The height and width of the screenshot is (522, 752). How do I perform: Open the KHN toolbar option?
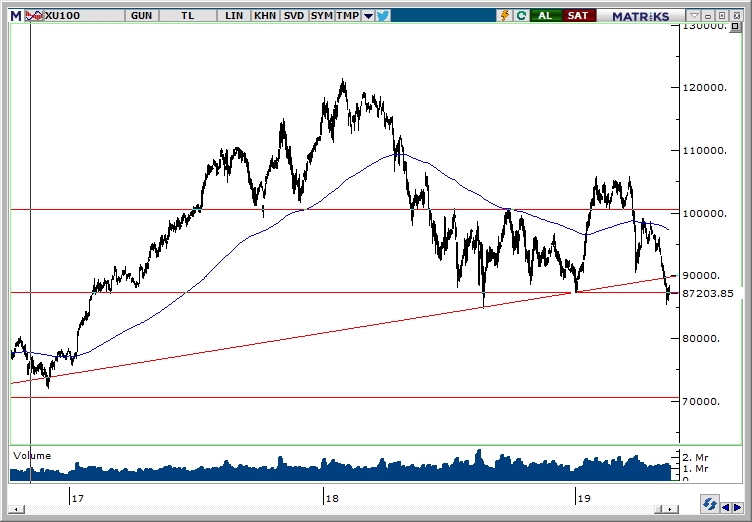(x=265, y=16)
